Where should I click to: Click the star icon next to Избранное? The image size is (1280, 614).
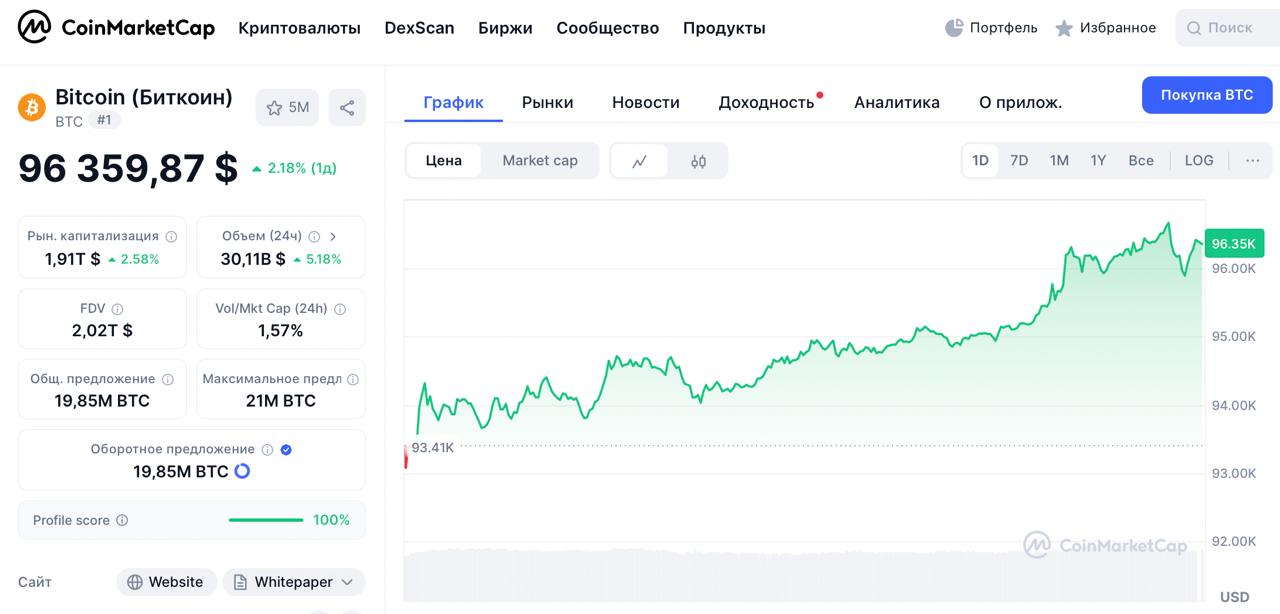click(1064, 28)
